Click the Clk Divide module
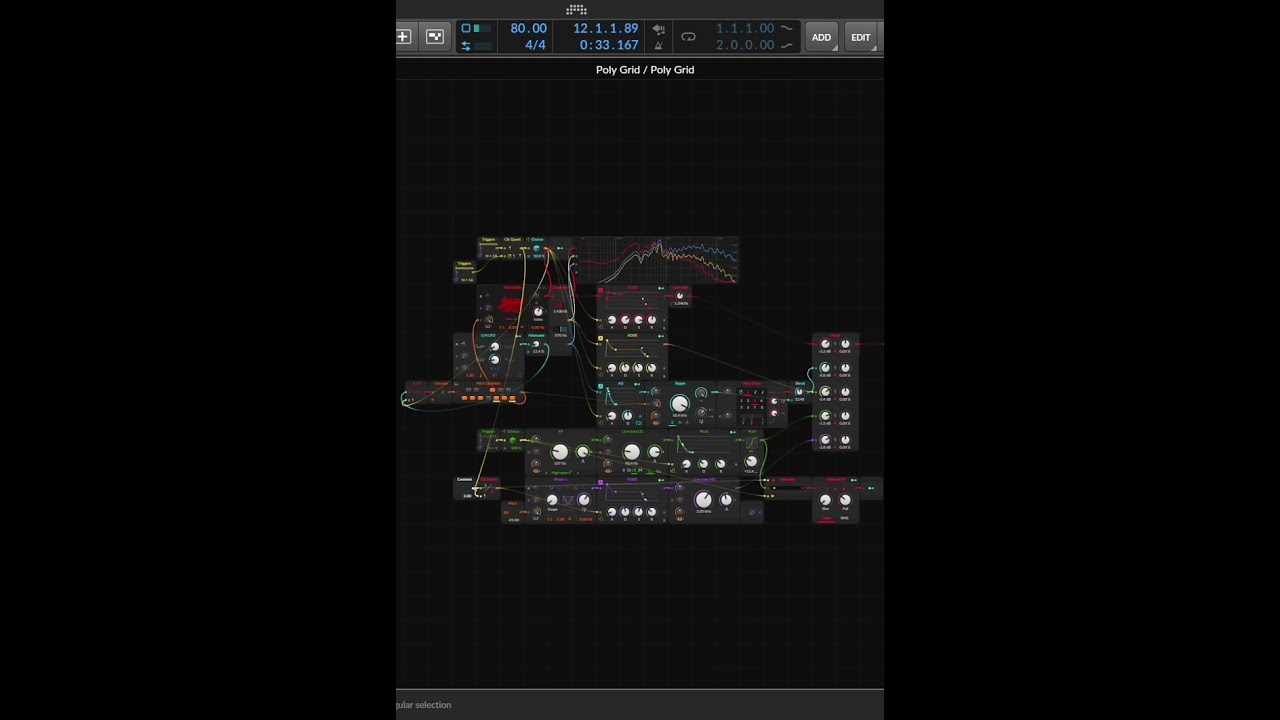 click(x=490, y=488)
